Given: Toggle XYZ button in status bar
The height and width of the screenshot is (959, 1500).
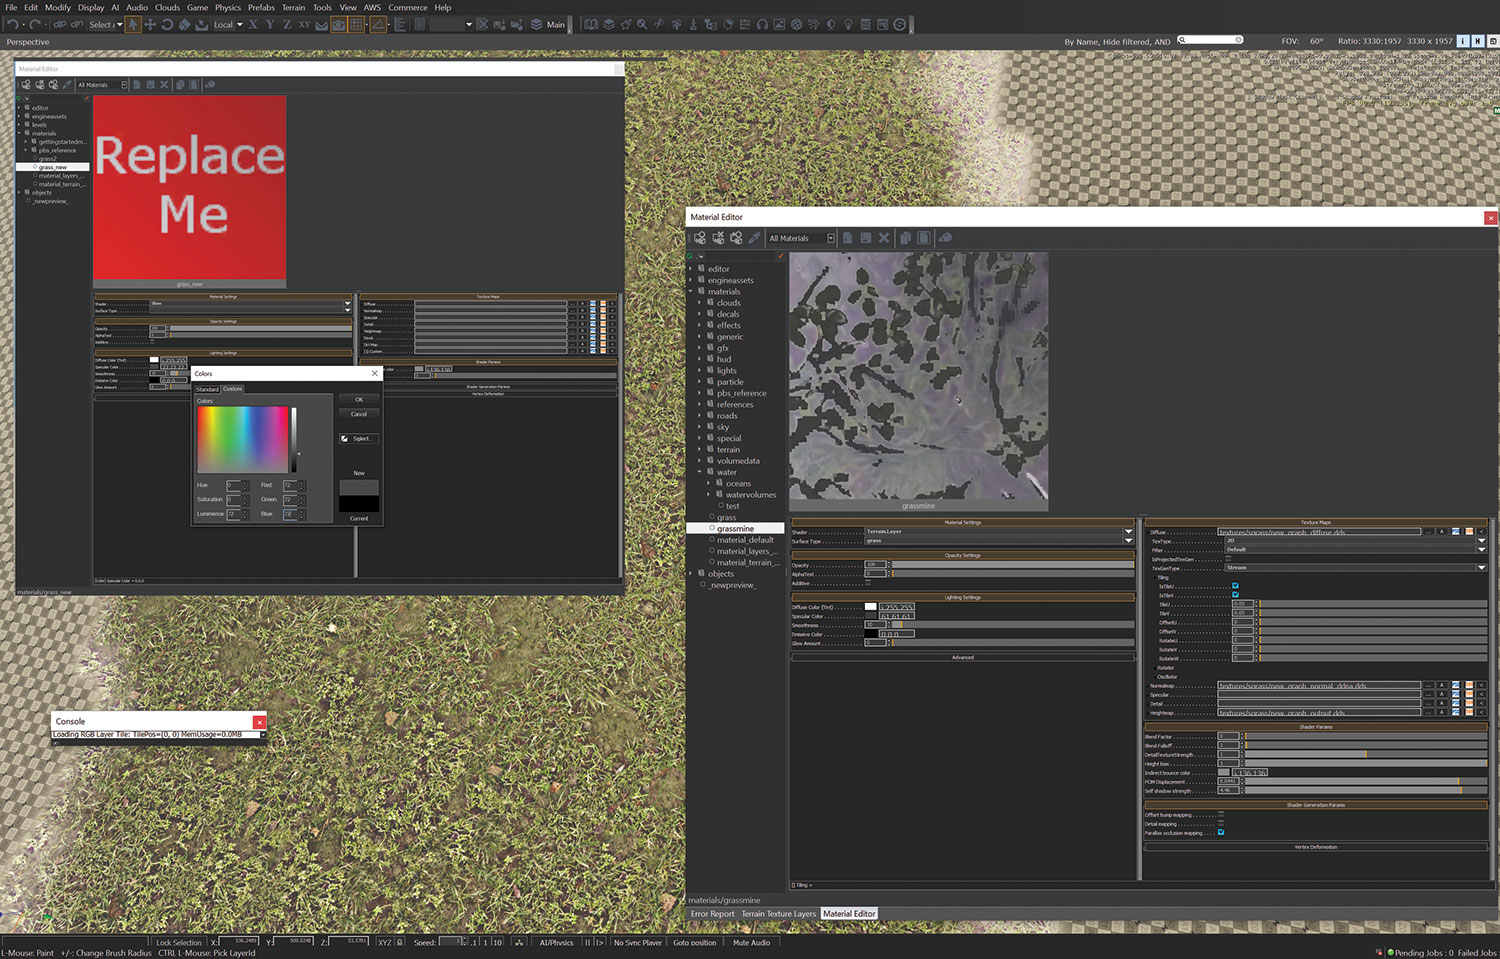Looking at the screenshot, I should (385, 942).
